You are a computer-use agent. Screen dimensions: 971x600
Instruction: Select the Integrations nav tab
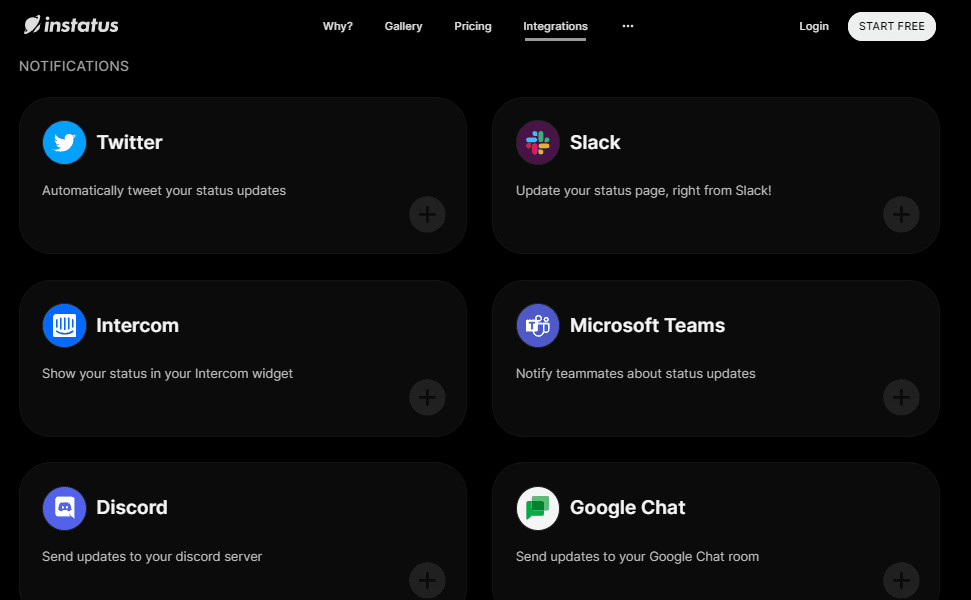click(x=555, y=26)
